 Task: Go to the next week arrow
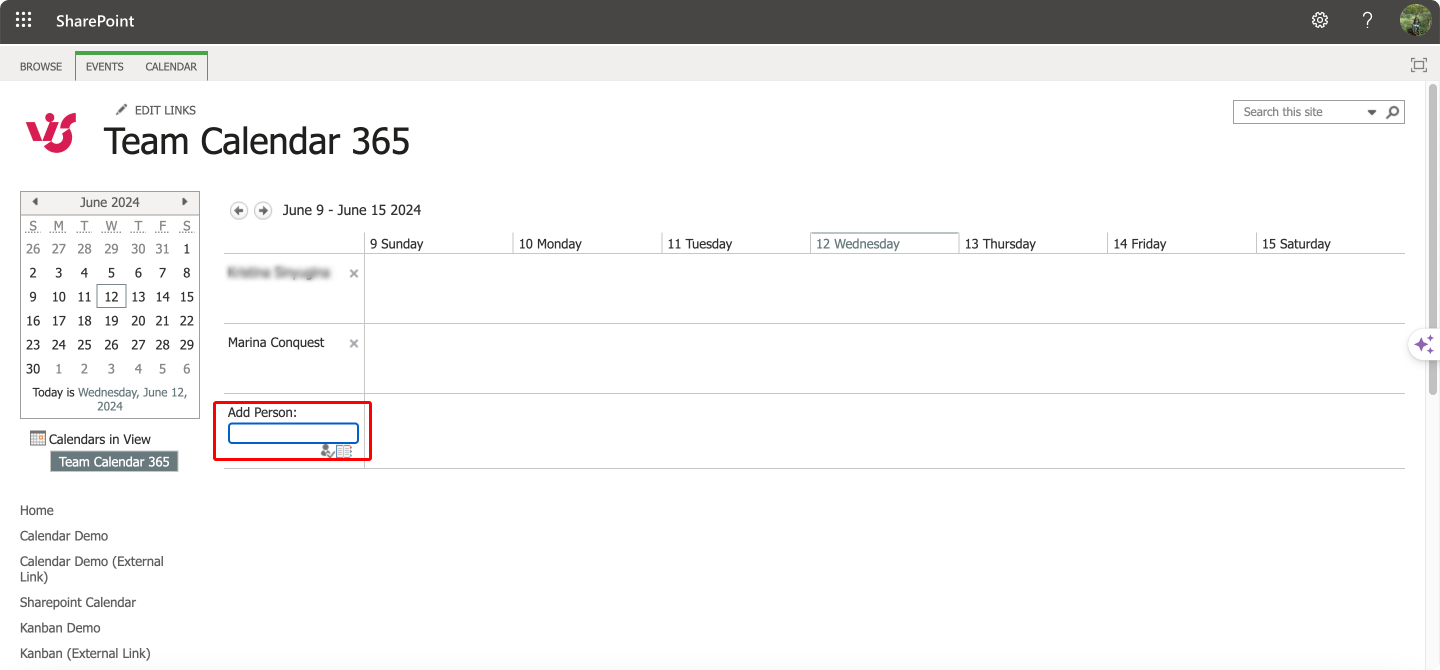[263, 210]
